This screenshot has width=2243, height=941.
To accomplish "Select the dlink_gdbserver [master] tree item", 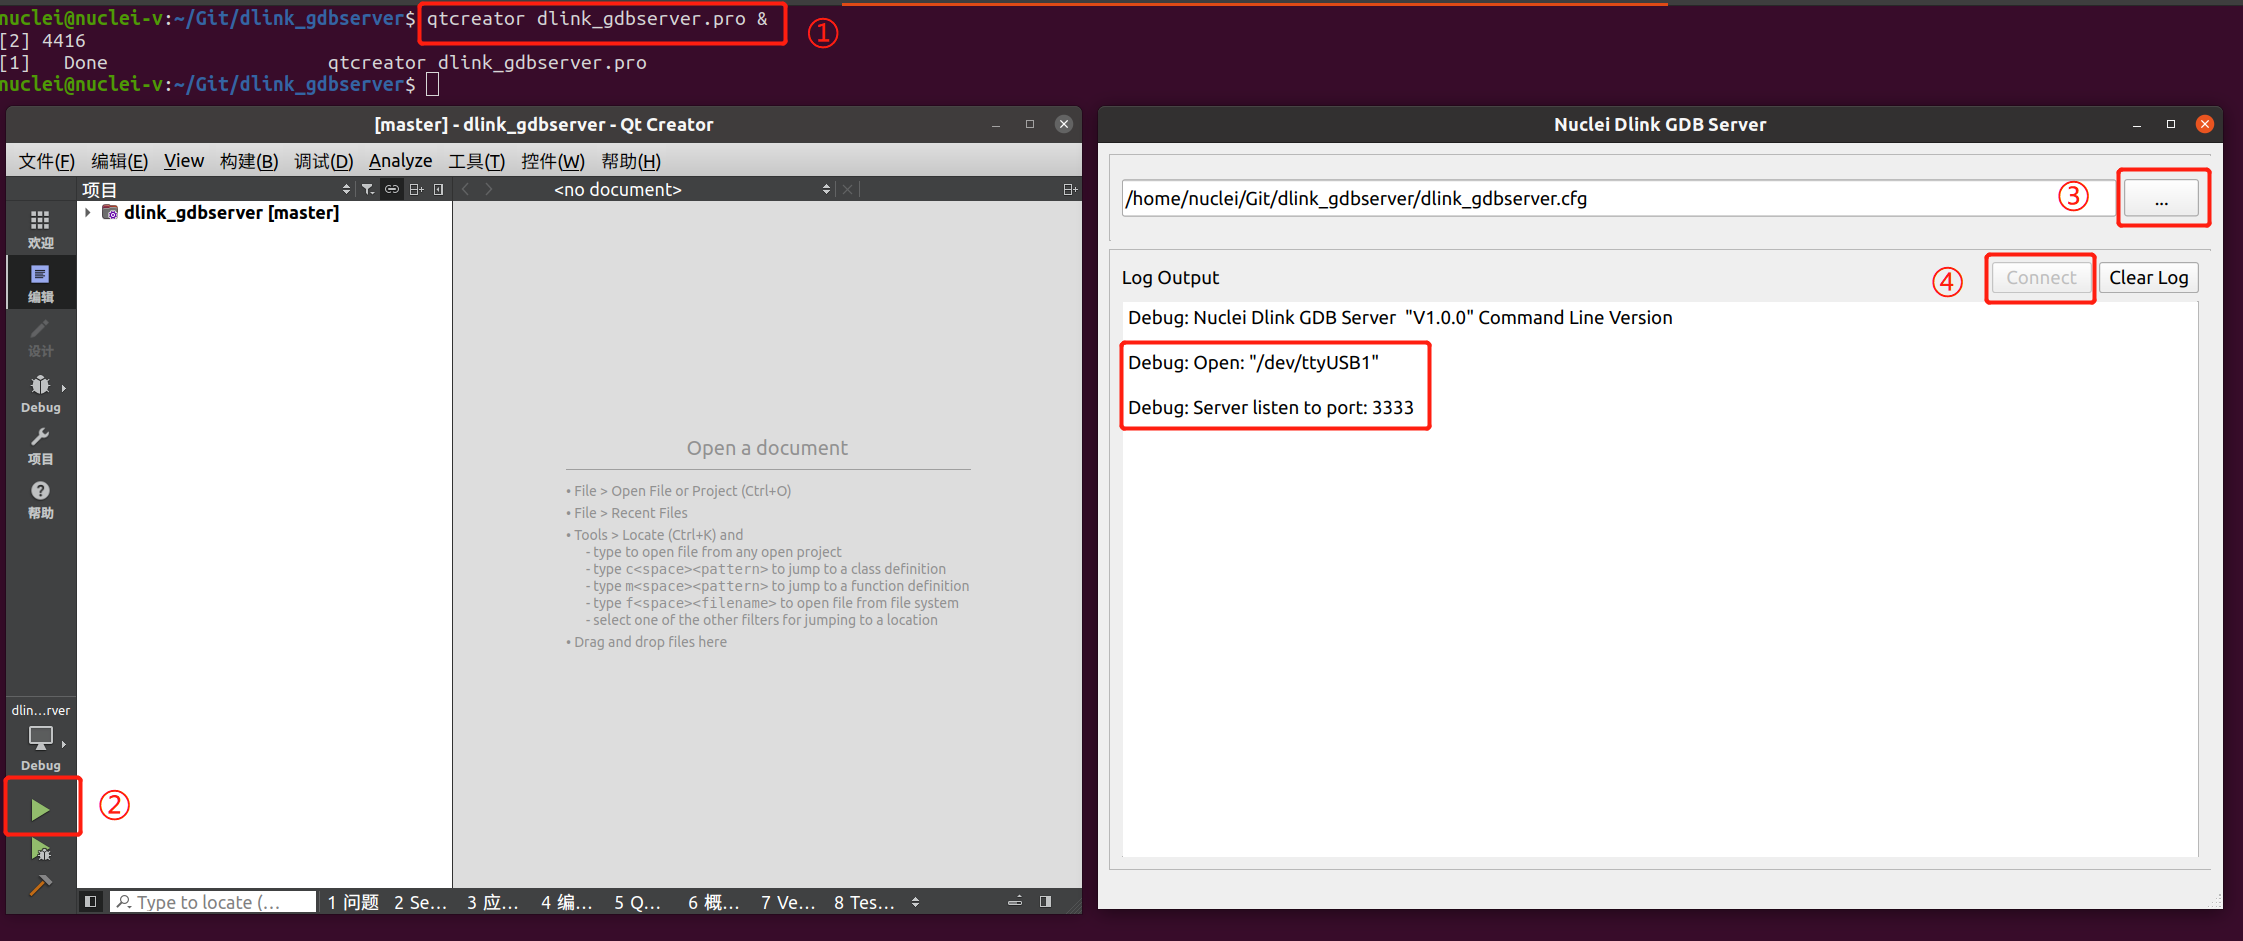I will [x=231, y=213].
